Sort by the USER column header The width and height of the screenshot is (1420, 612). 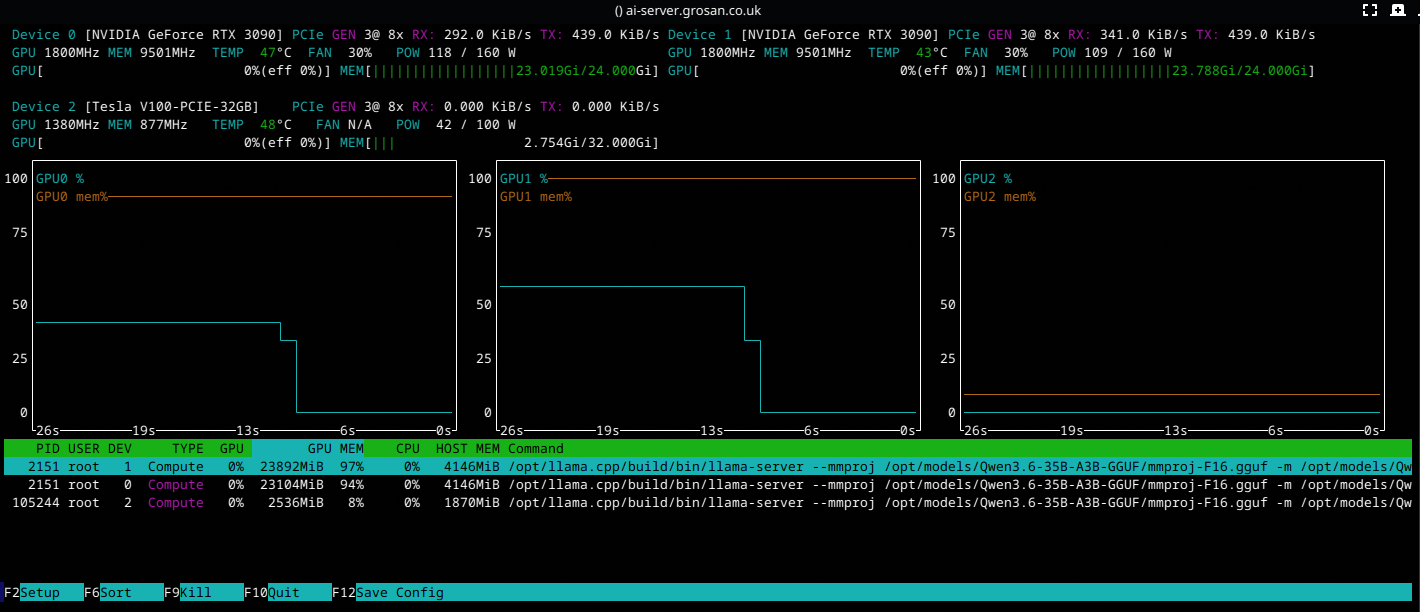pos(84,449)
